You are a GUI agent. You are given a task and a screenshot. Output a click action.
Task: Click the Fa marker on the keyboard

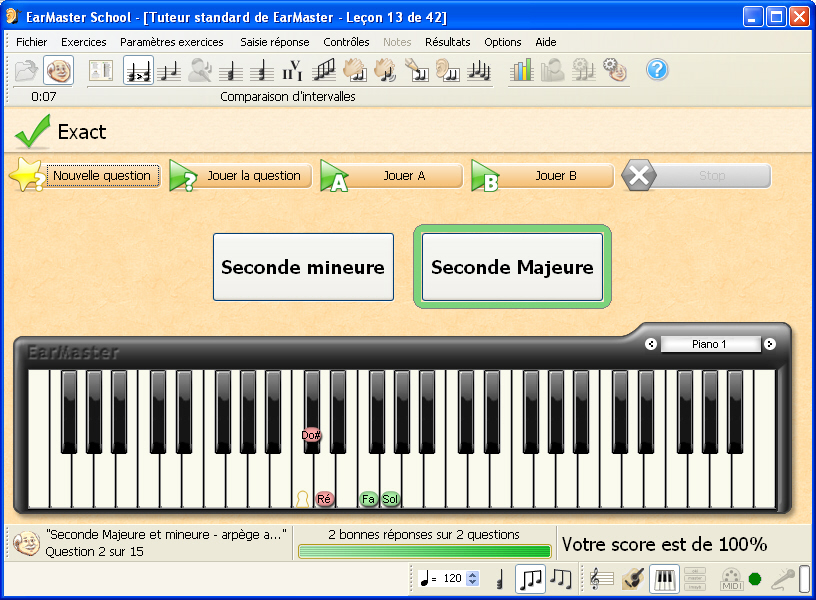coord(368,499)
